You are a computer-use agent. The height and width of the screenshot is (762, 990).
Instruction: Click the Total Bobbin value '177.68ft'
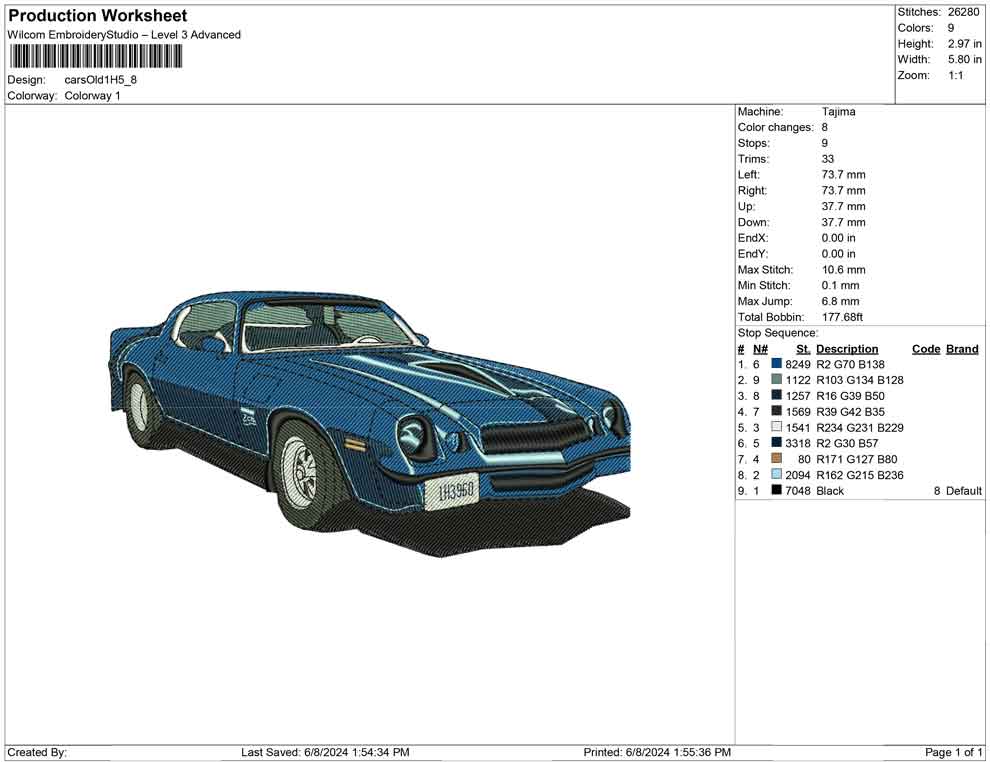pos(842,317)
